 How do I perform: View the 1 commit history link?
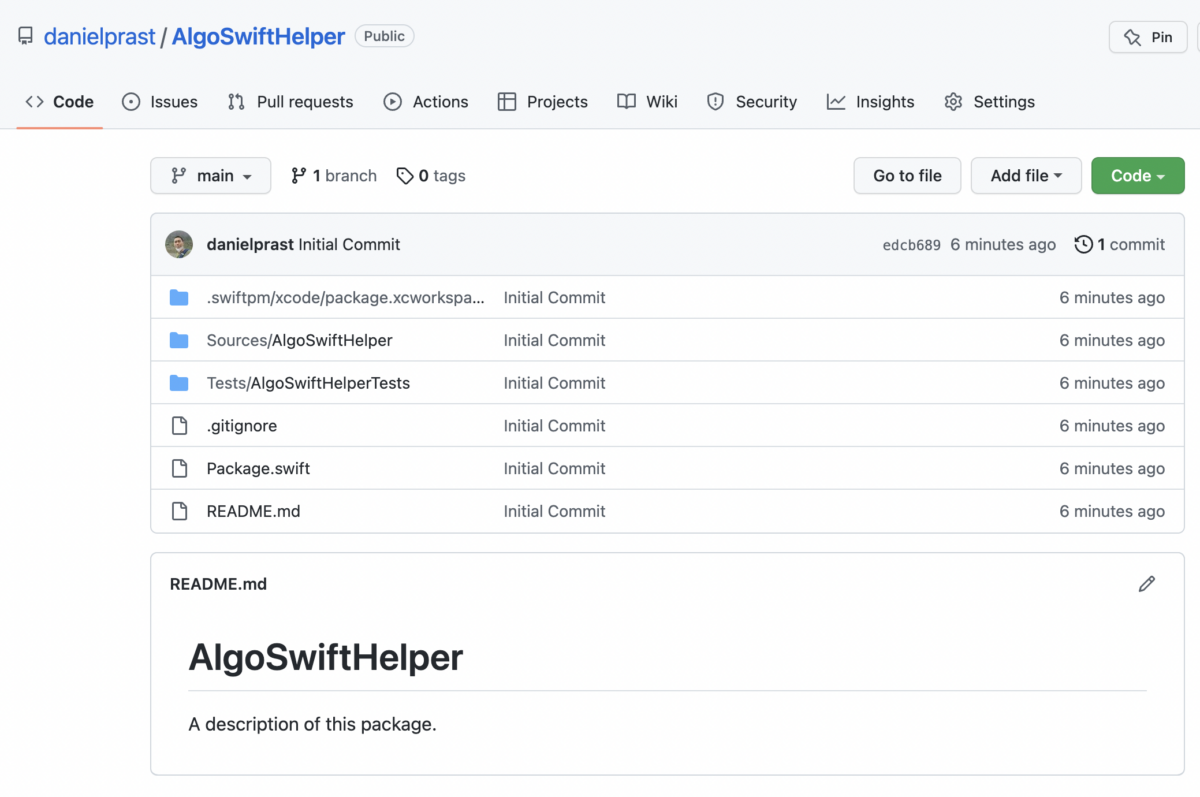click(x=1120, y=244)
